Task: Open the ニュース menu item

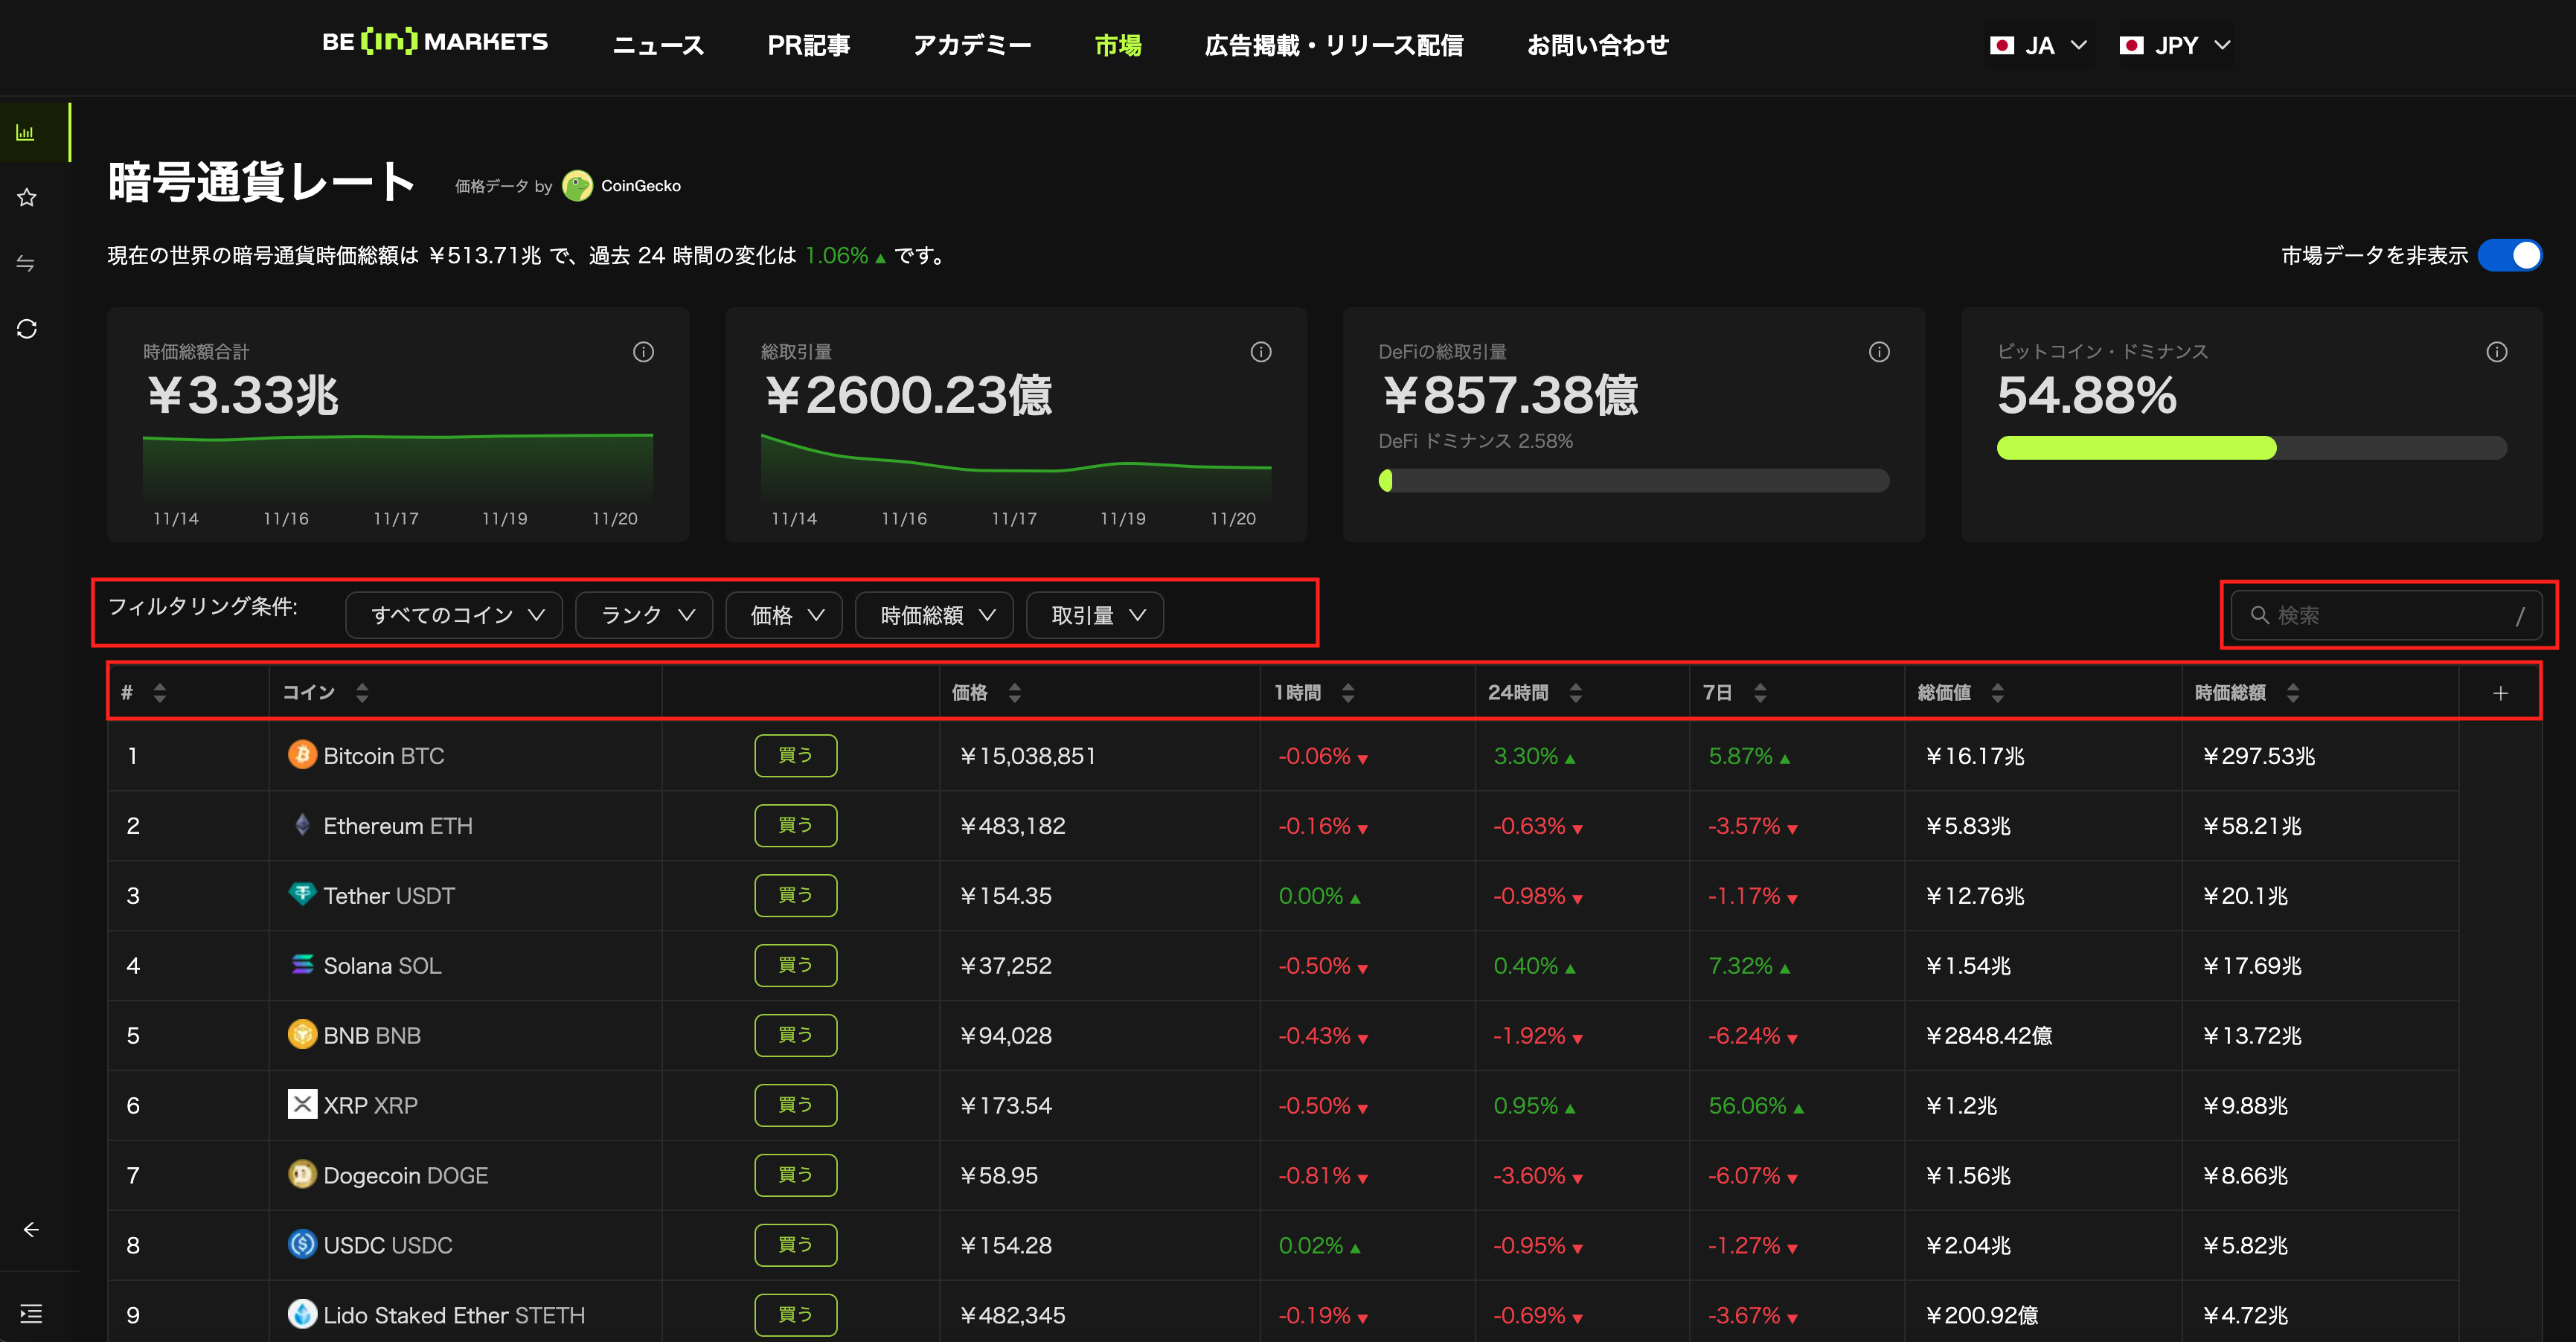Action: [x=658, y=45]
